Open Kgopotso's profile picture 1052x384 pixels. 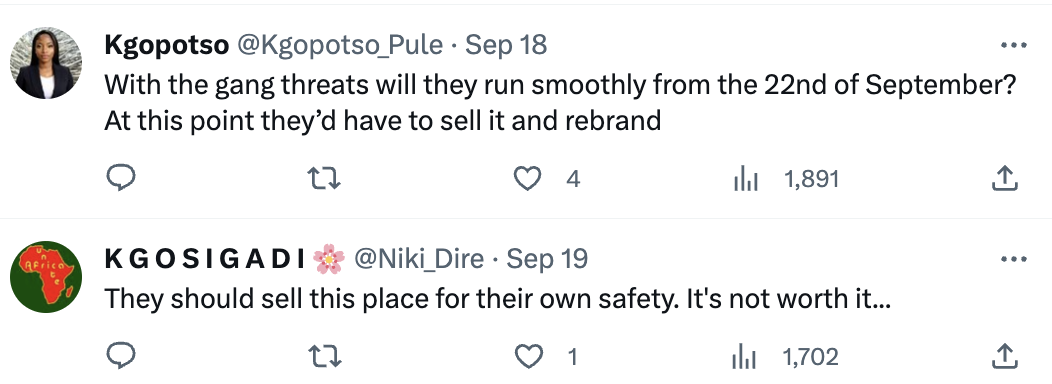pyautogui.click(x=46, y=63)
